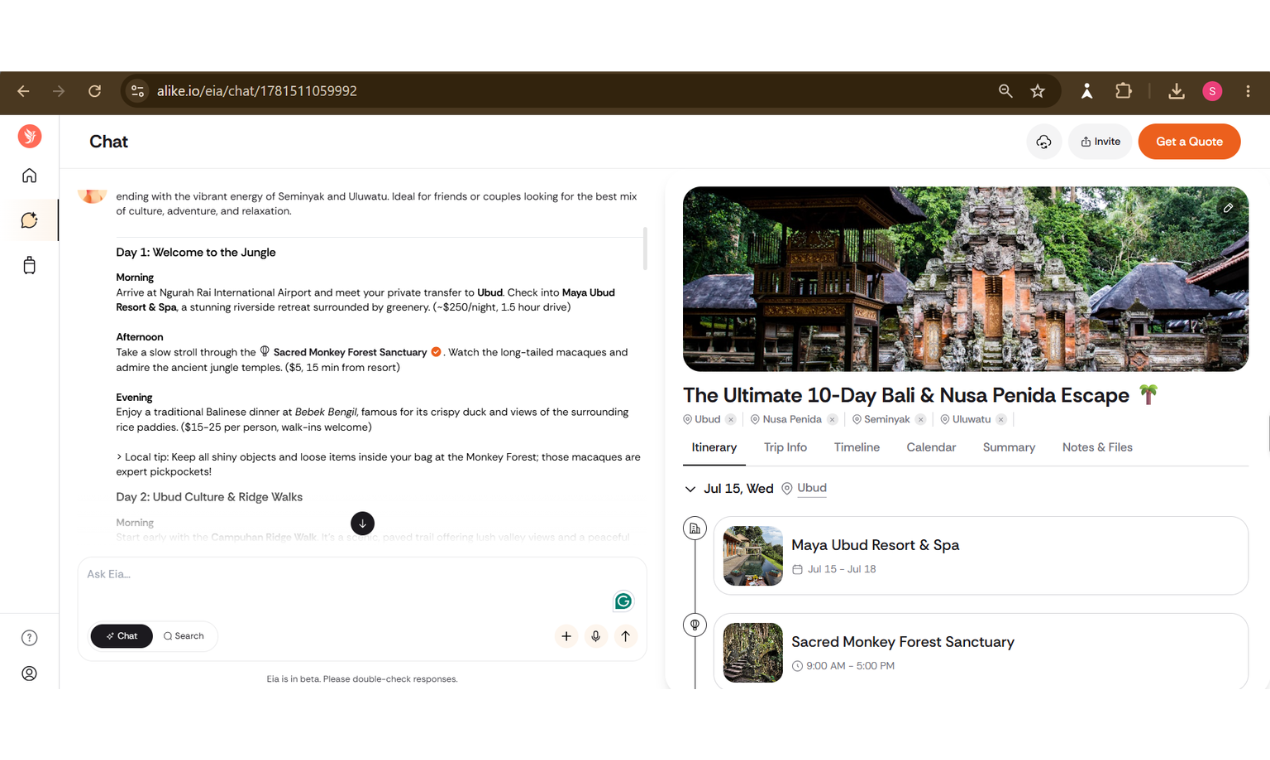This screenshot has height=760, width=1270.
Task: Open the account profile icon in sidebar
Action: (x=29, y=674)
